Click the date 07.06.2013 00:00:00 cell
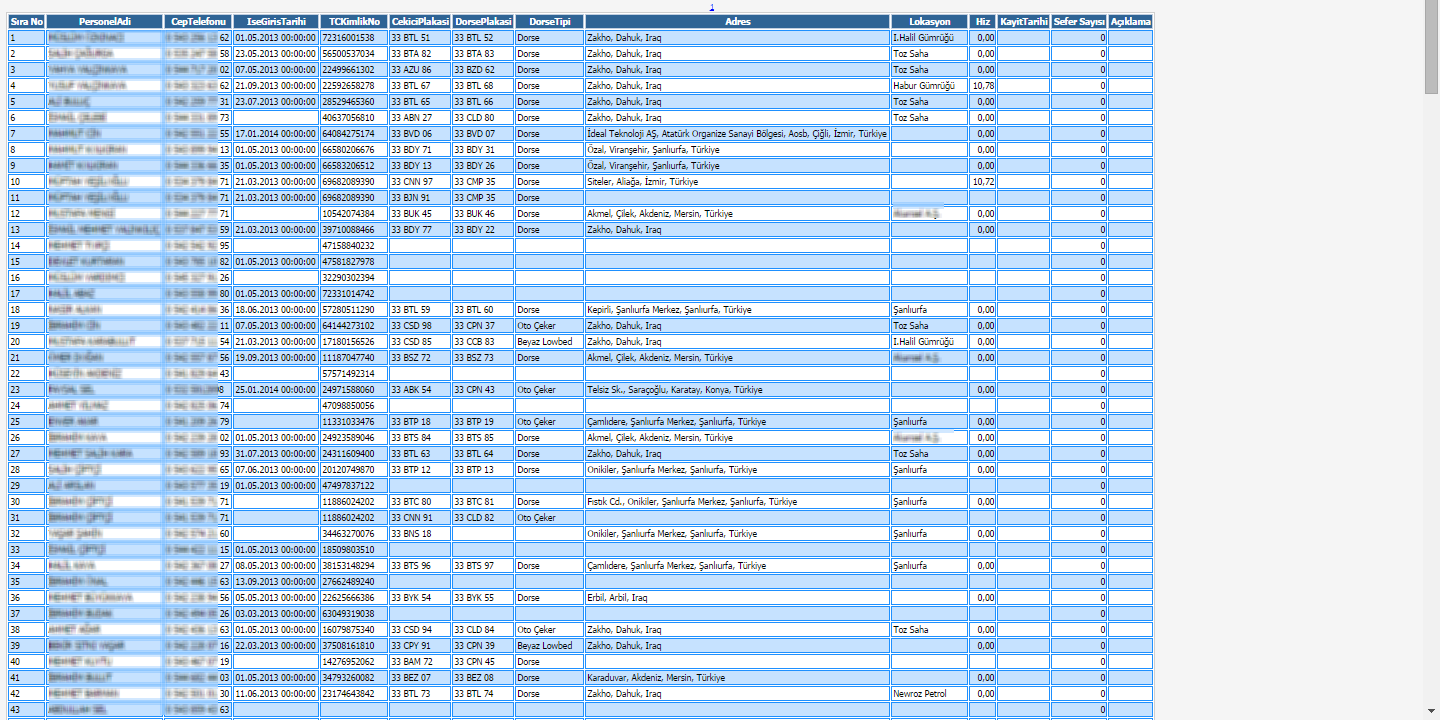The width and height of the screenshot is (1440, 720). pos(276,470)
